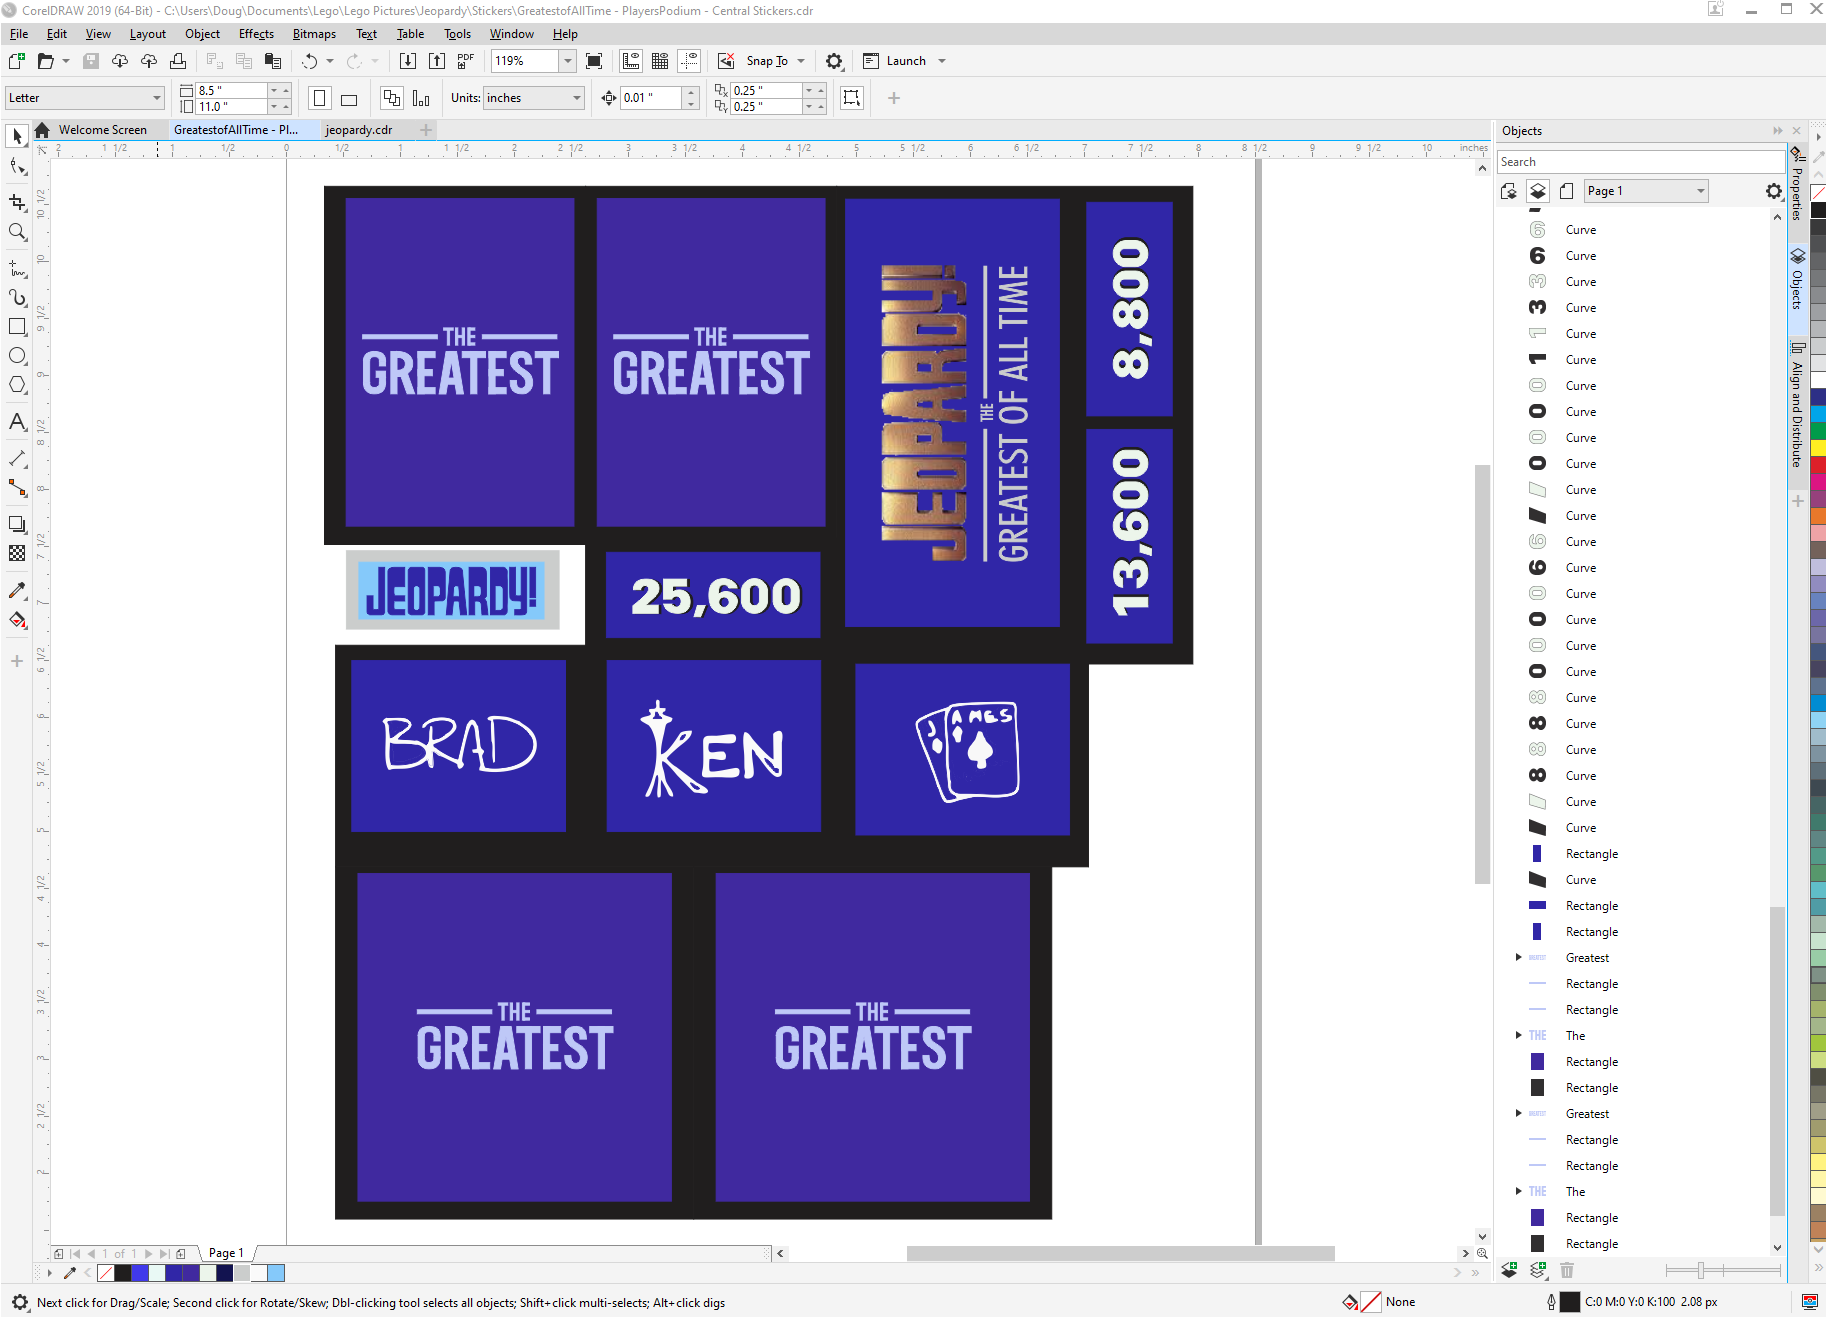
Task: Open the Properties docker tab
Action: [x=1797, y=184]
